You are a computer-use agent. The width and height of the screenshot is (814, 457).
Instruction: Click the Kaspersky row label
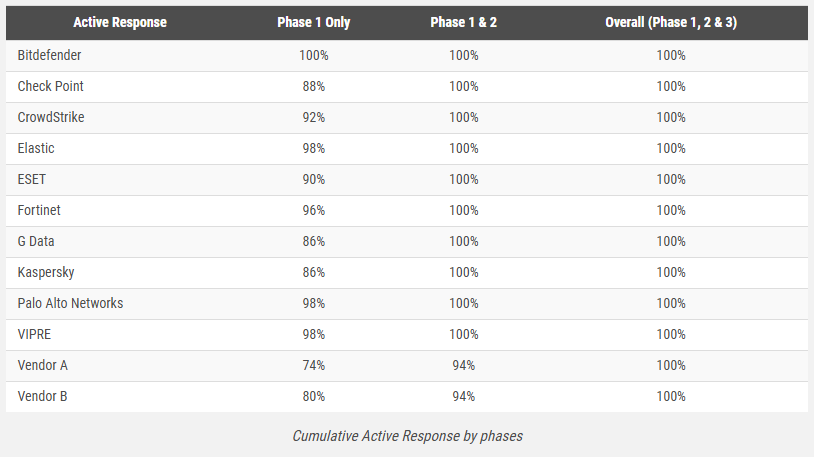pyautogui.click(x=46, y=272)
